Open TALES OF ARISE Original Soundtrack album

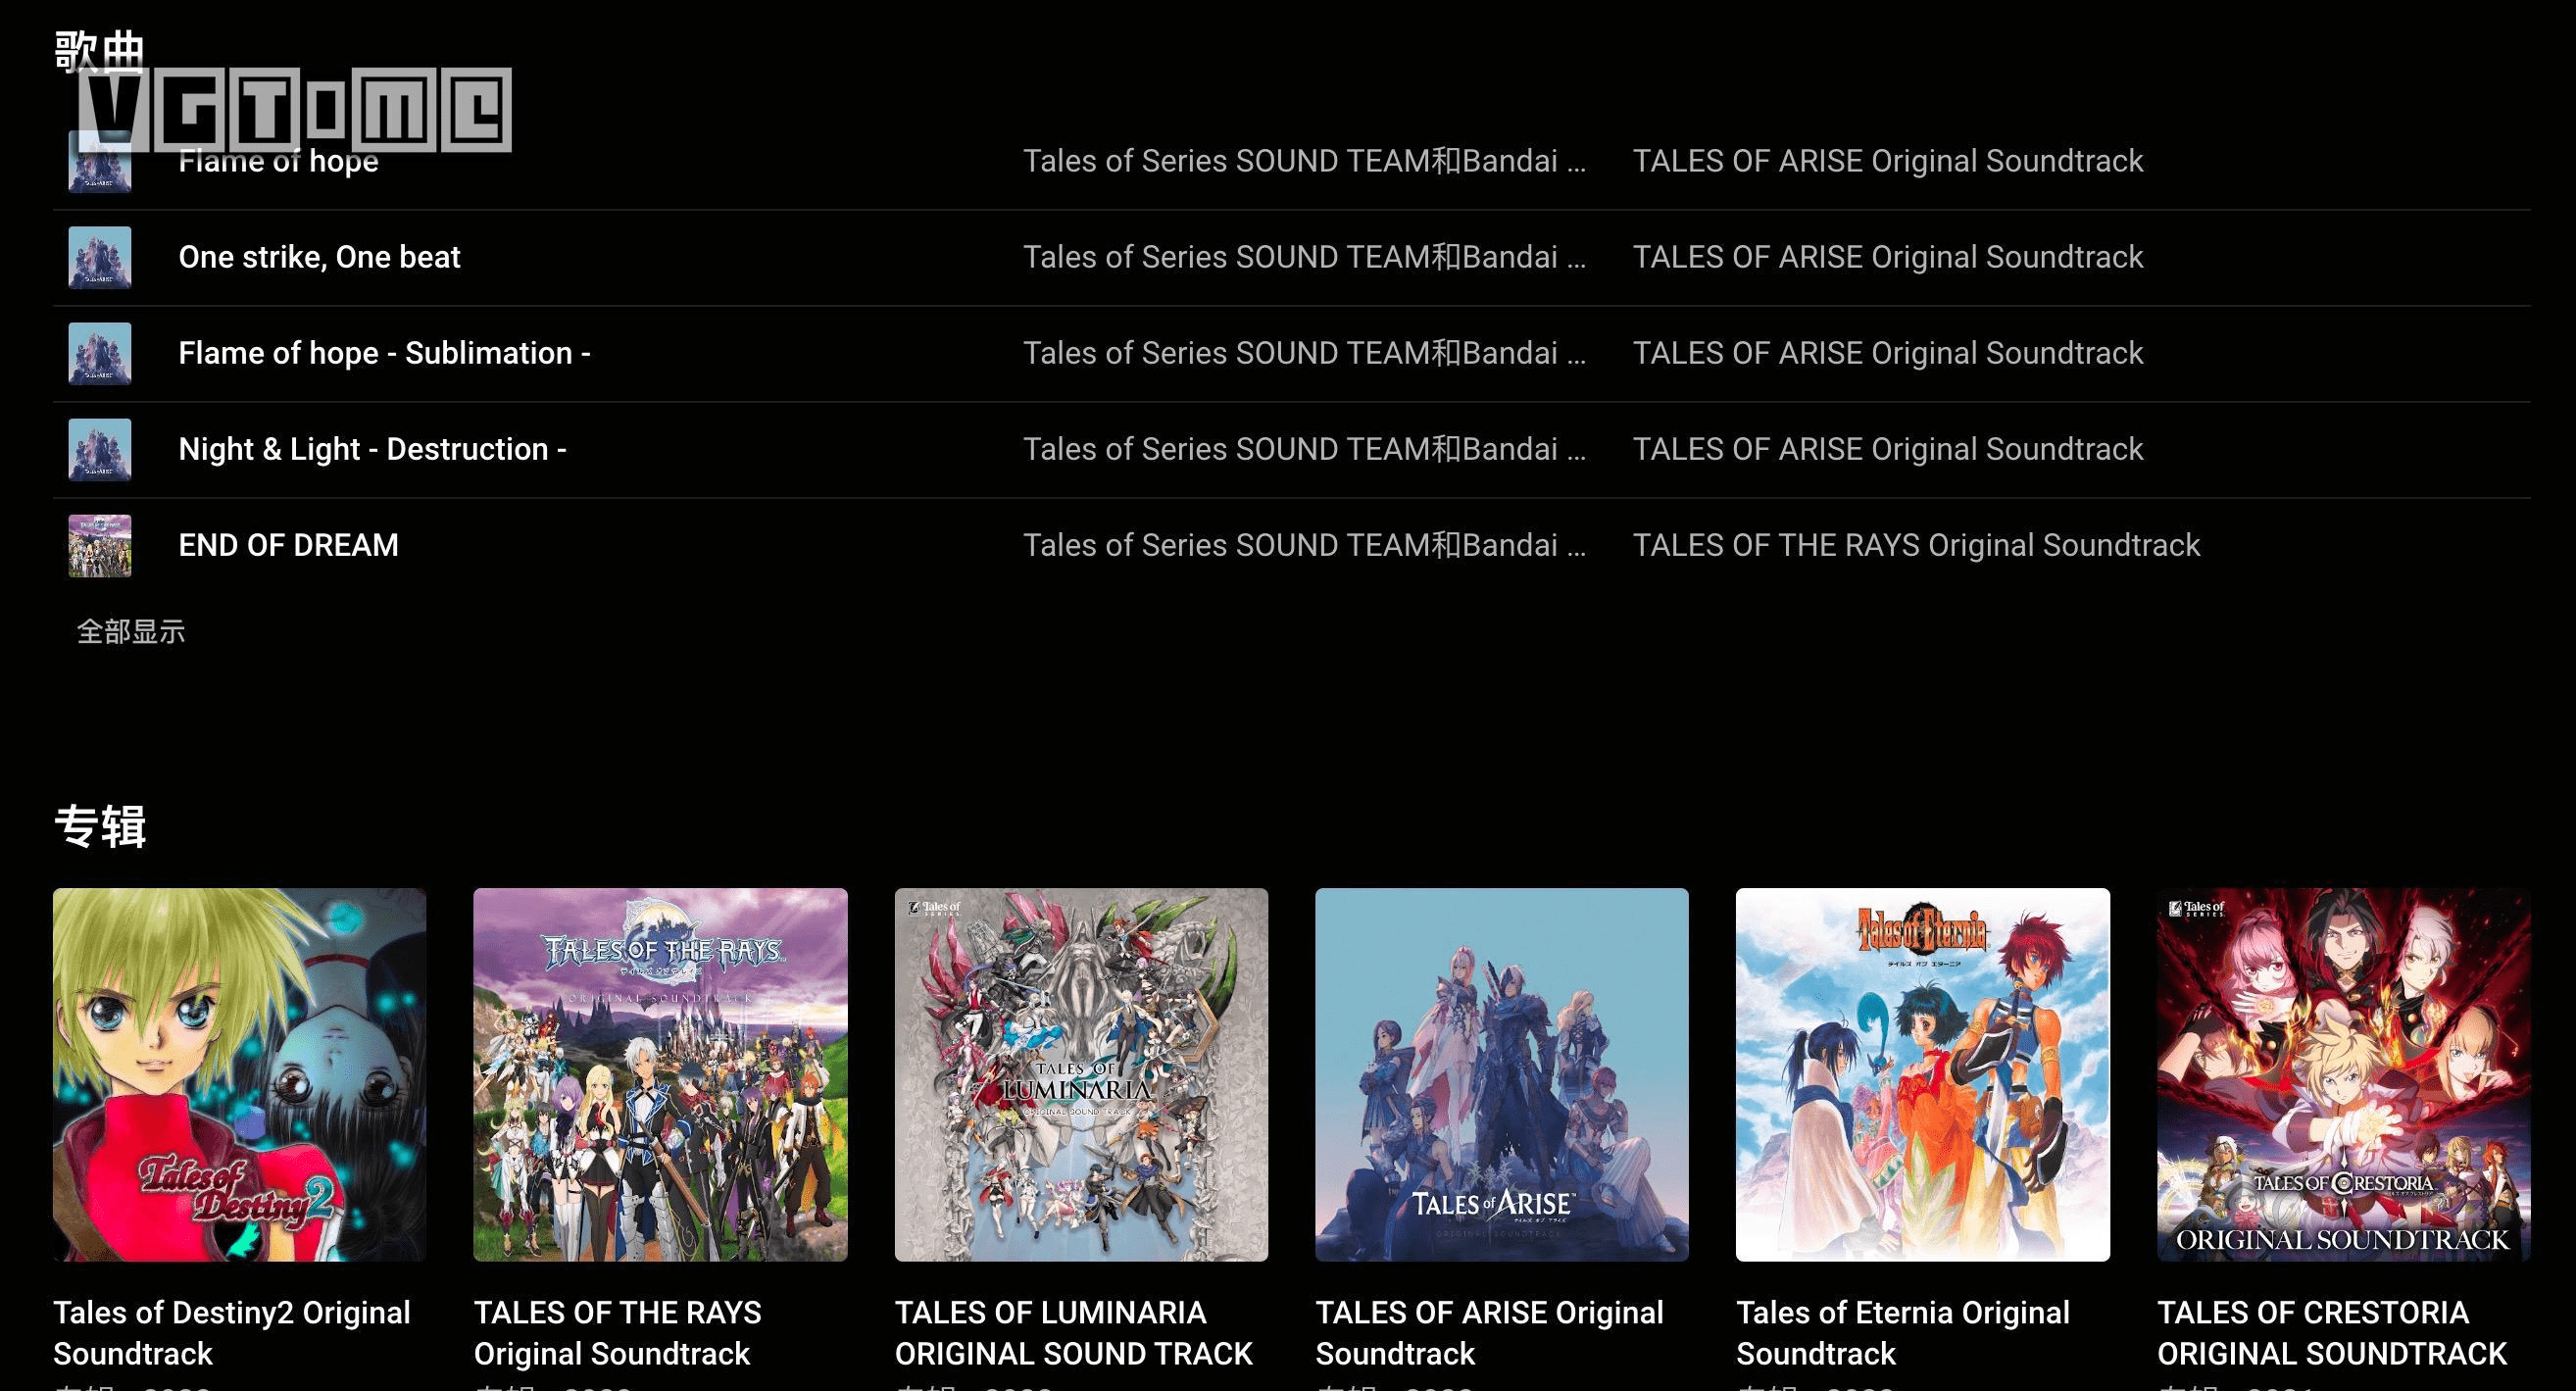[1501, 1074]
